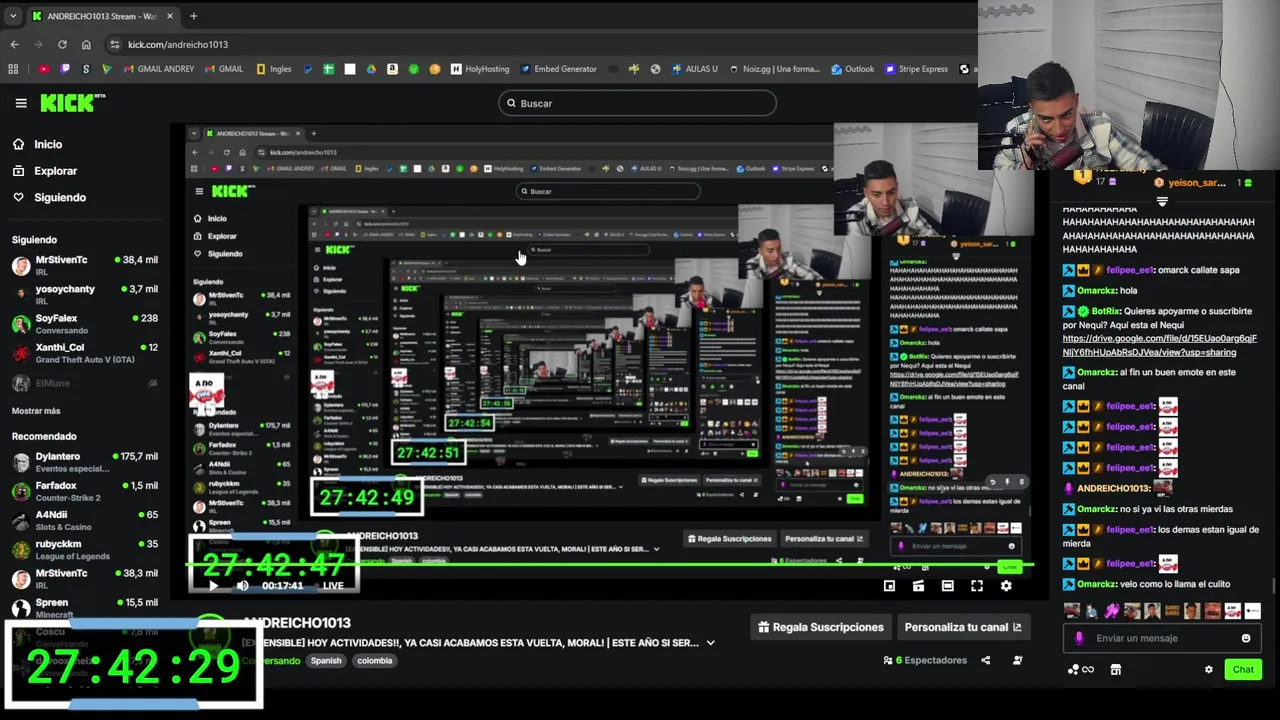Open Spreen Minecraft channel

pos(85,608)
